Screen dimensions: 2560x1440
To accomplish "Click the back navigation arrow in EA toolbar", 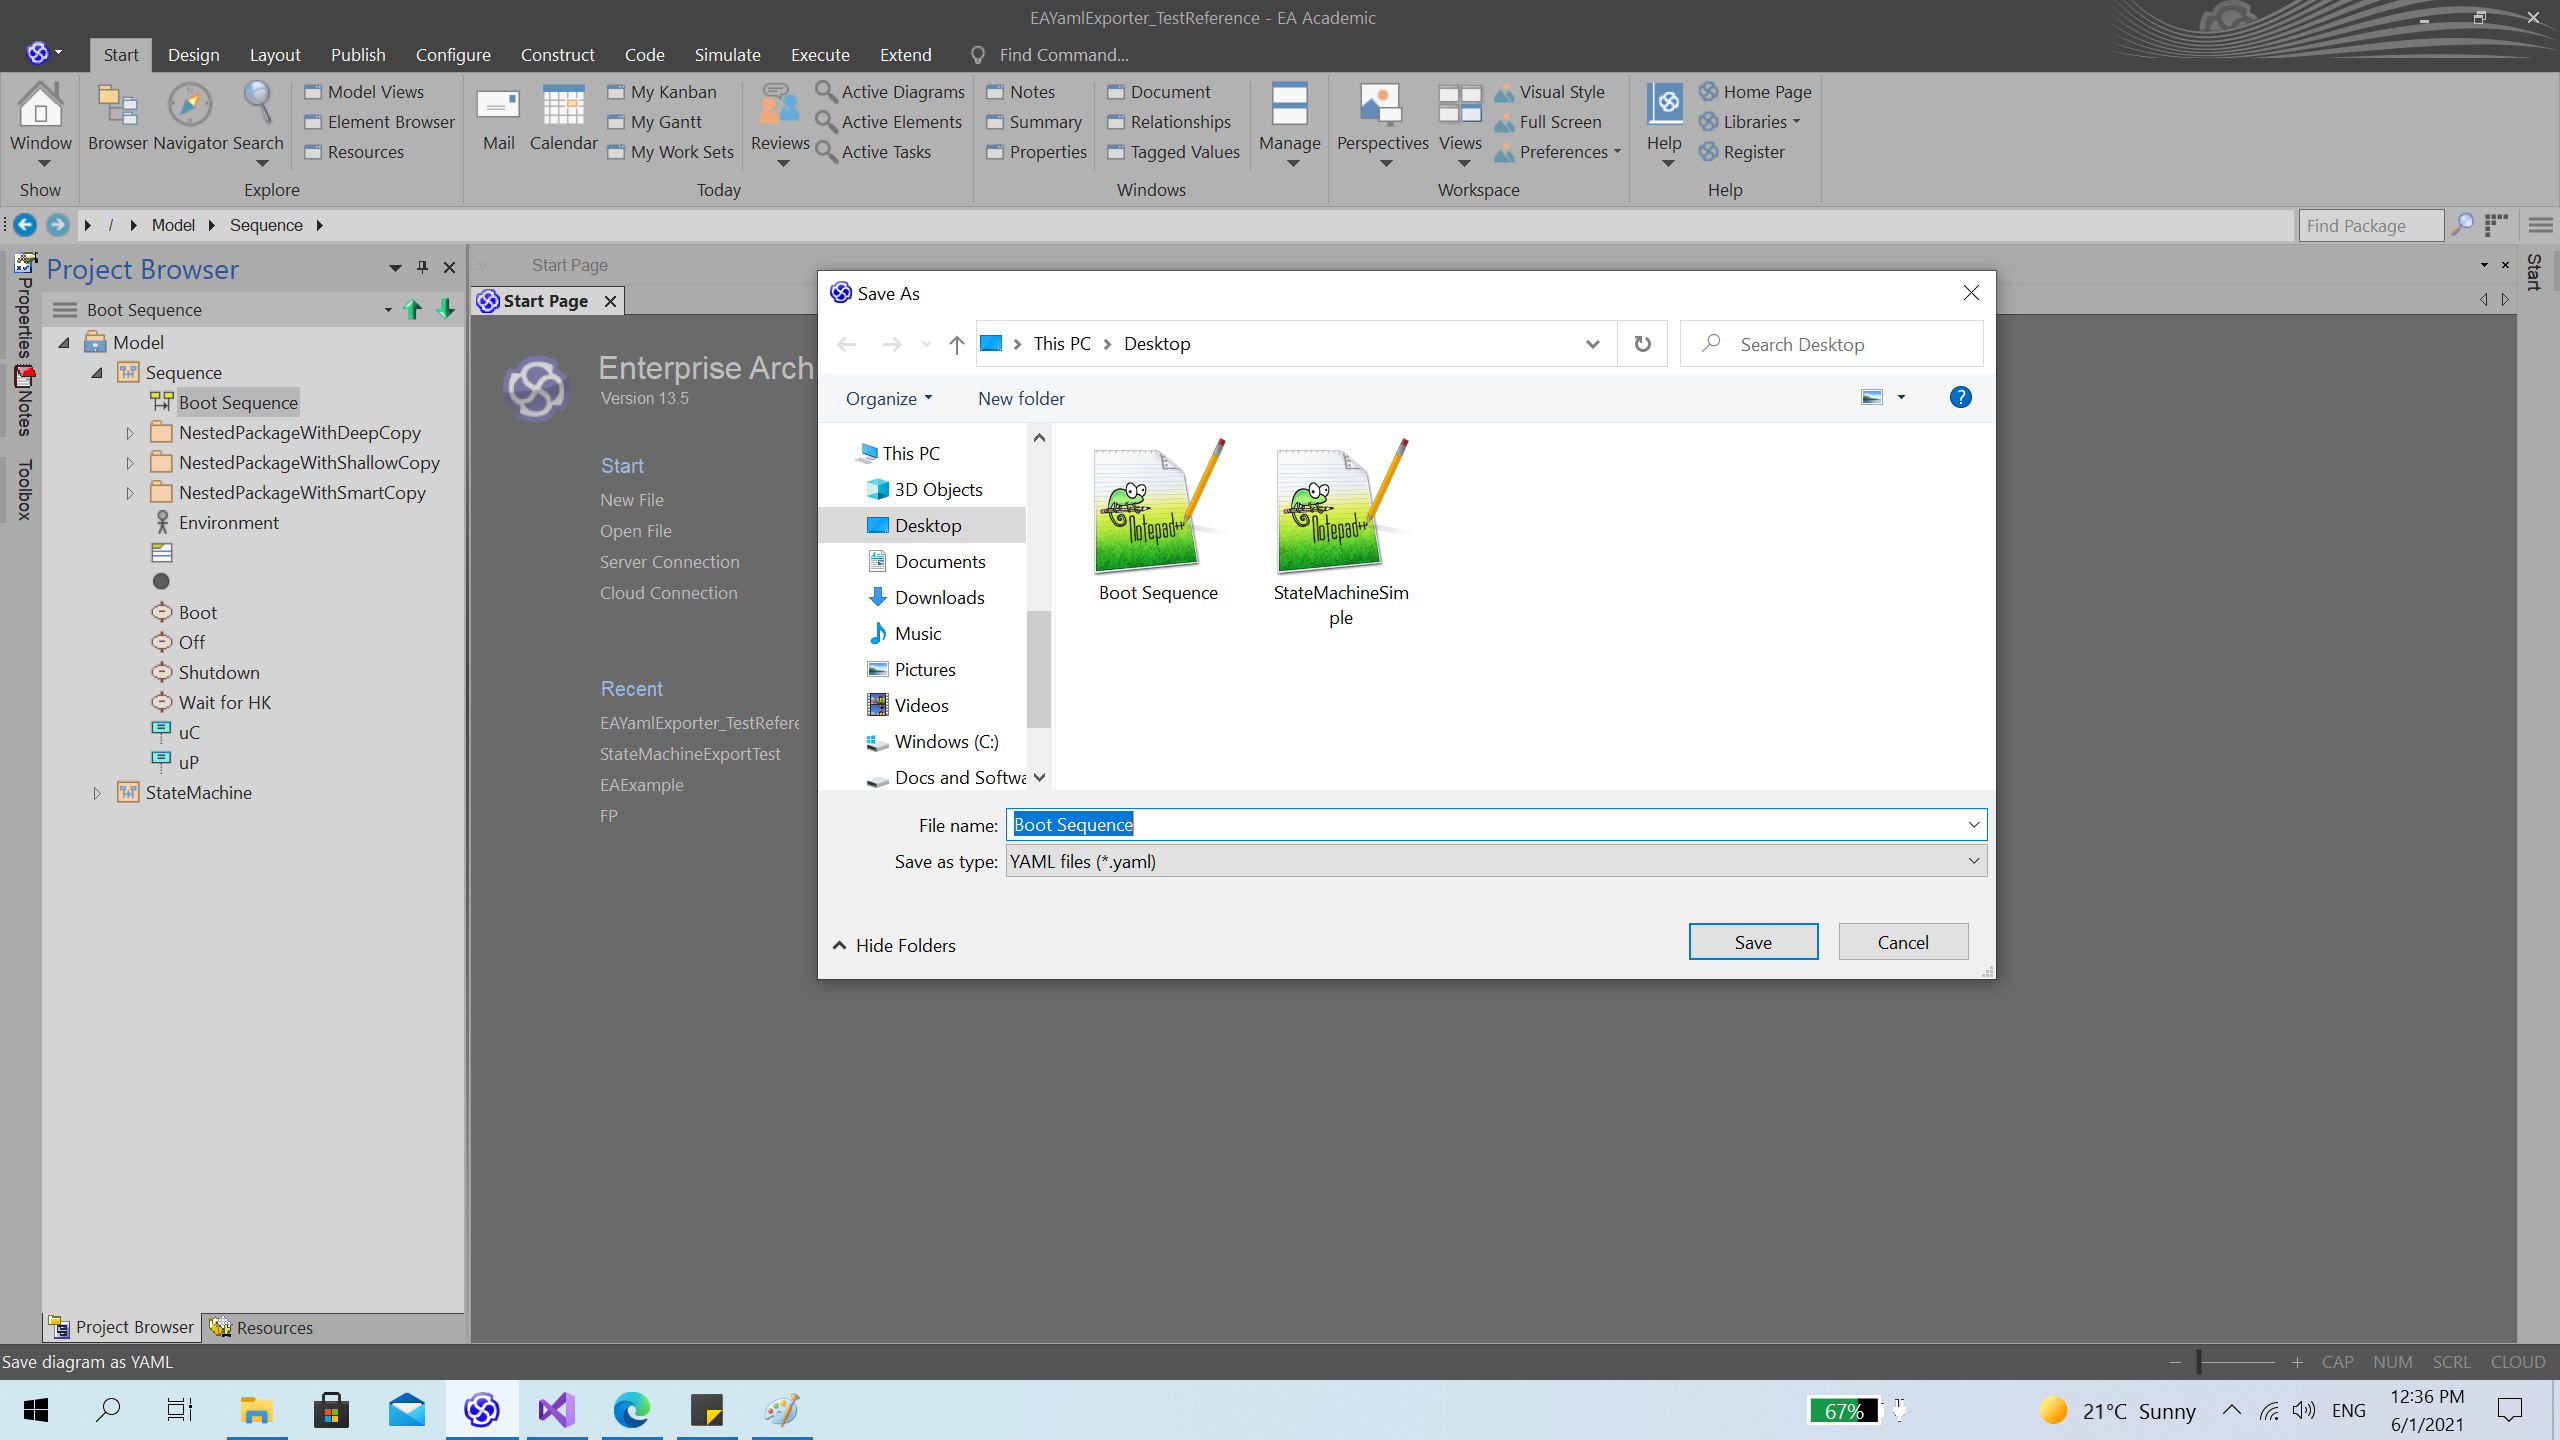I will pos(25,225).
